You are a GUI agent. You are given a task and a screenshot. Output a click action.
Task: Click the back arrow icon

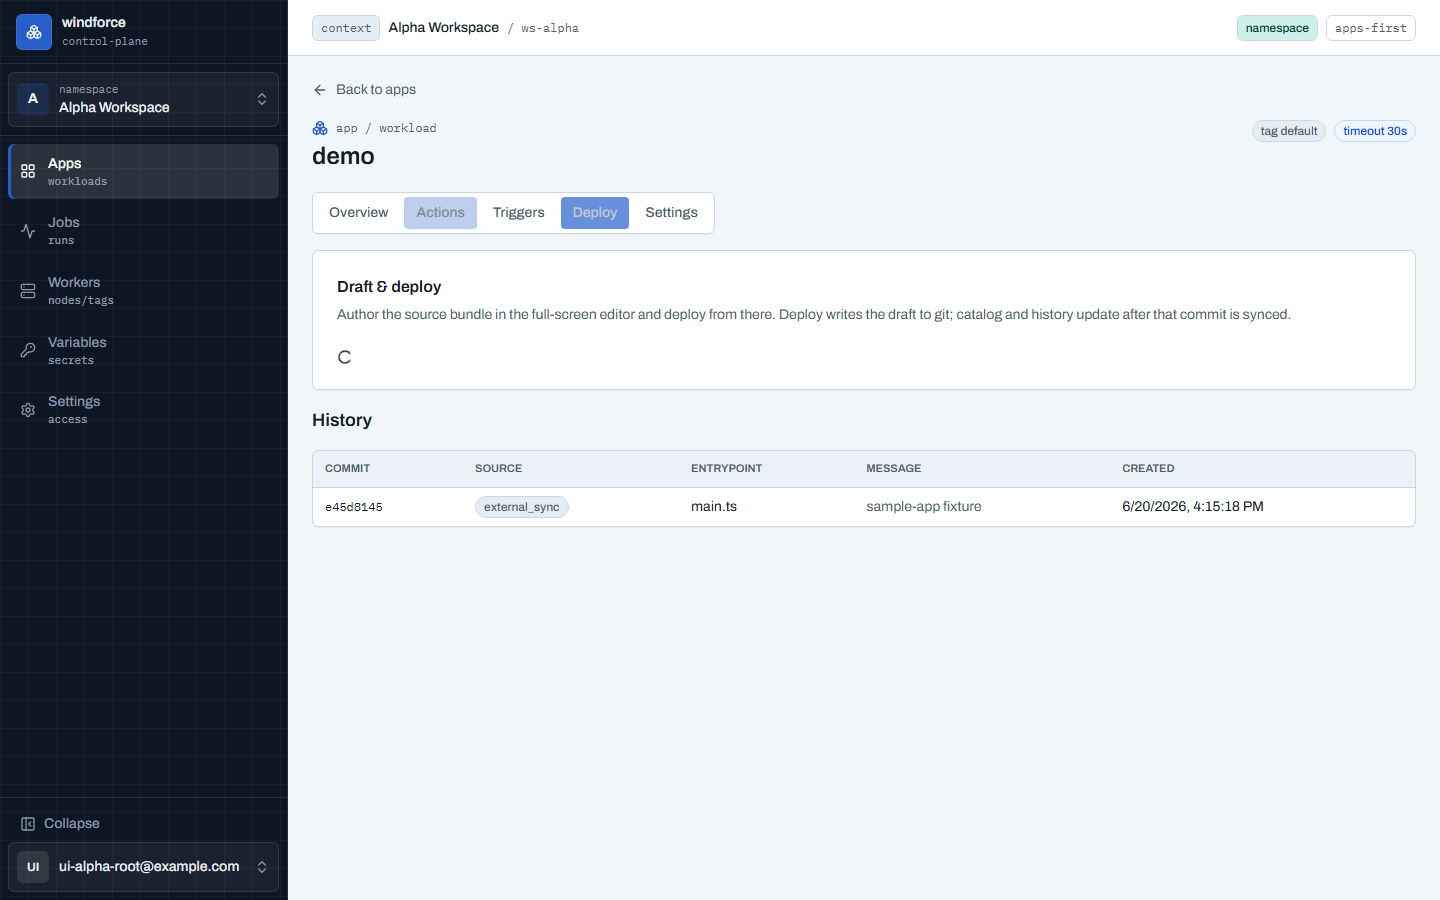click(320, 90)
